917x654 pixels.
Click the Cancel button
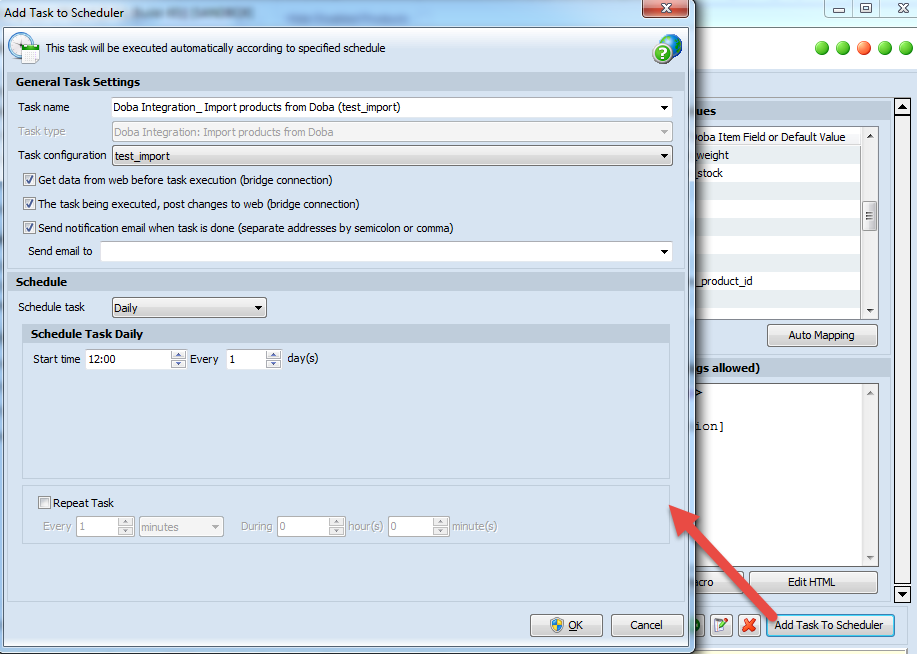pos(647,625)
